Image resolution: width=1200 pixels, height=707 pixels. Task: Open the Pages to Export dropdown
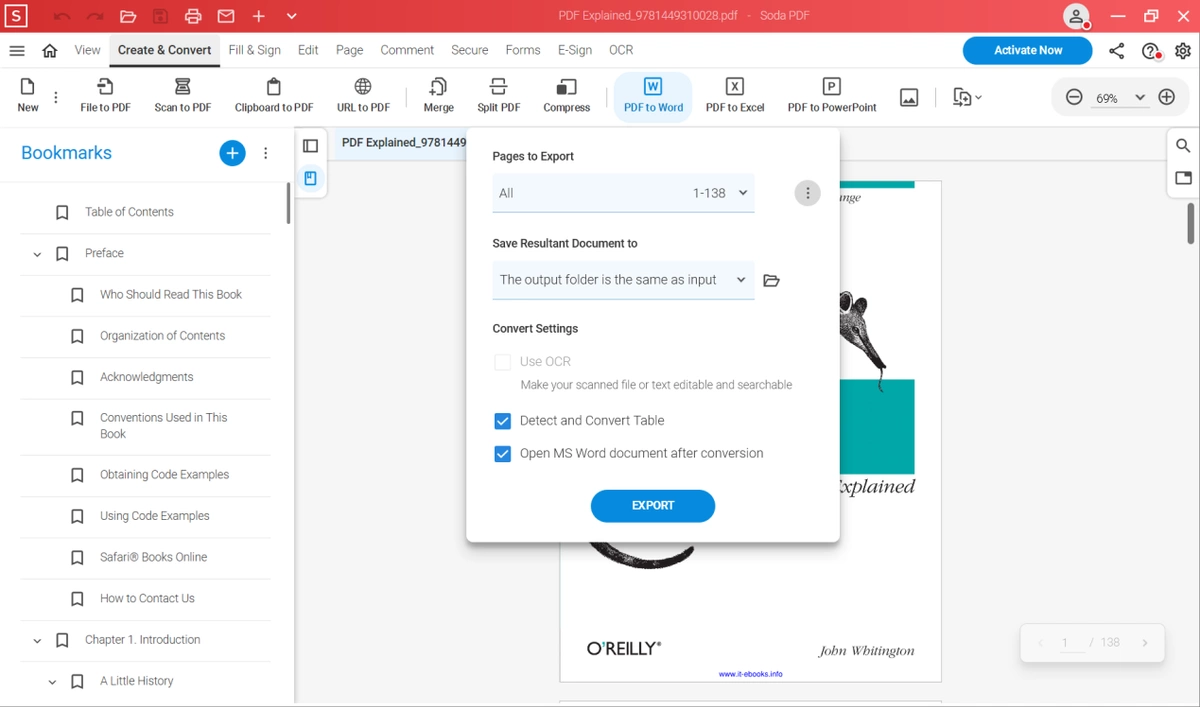point(623,193)
